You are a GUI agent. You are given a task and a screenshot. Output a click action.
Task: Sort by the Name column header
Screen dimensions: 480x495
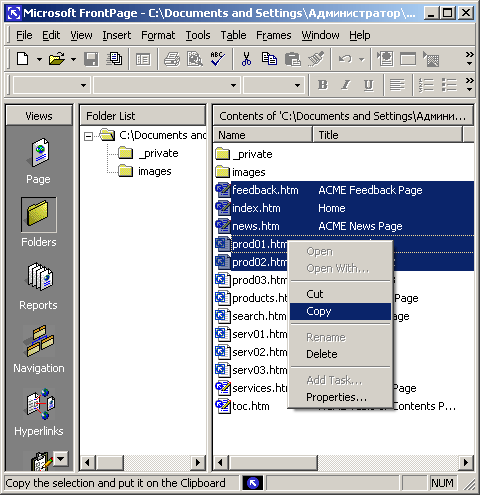tap(262, 135)
